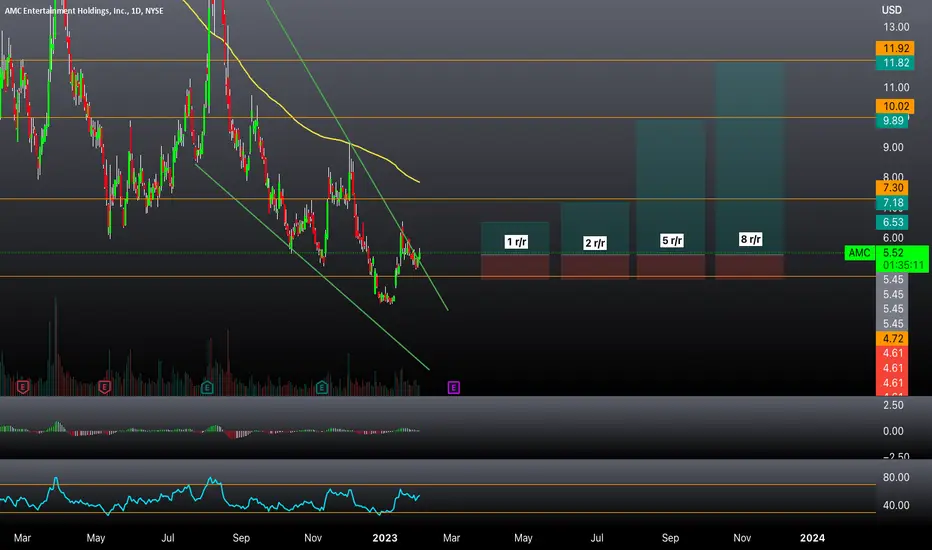Open the red earnings E marker above the first Mar label
This screenshot has height=550, width=932.
coord(23,388)
